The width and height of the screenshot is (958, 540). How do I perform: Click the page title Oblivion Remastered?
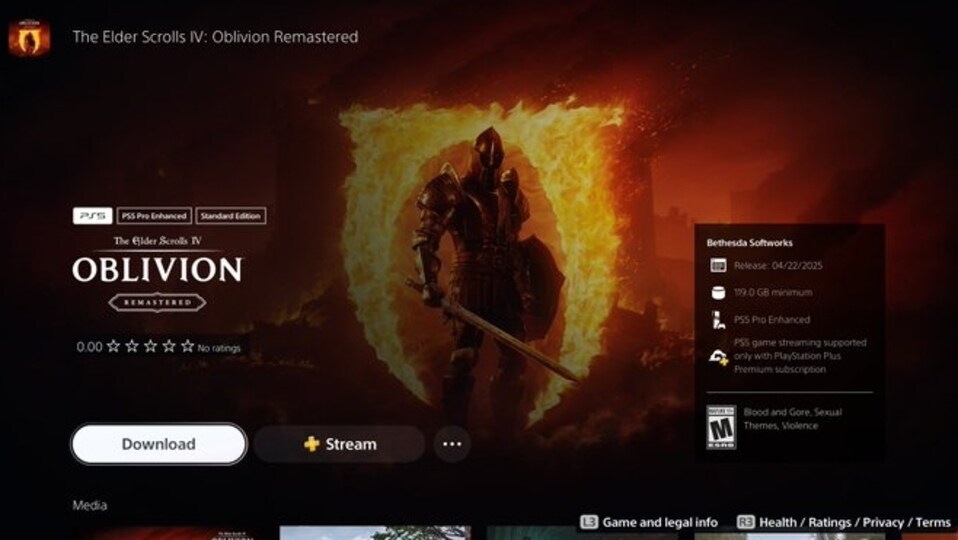pos(215,37)
